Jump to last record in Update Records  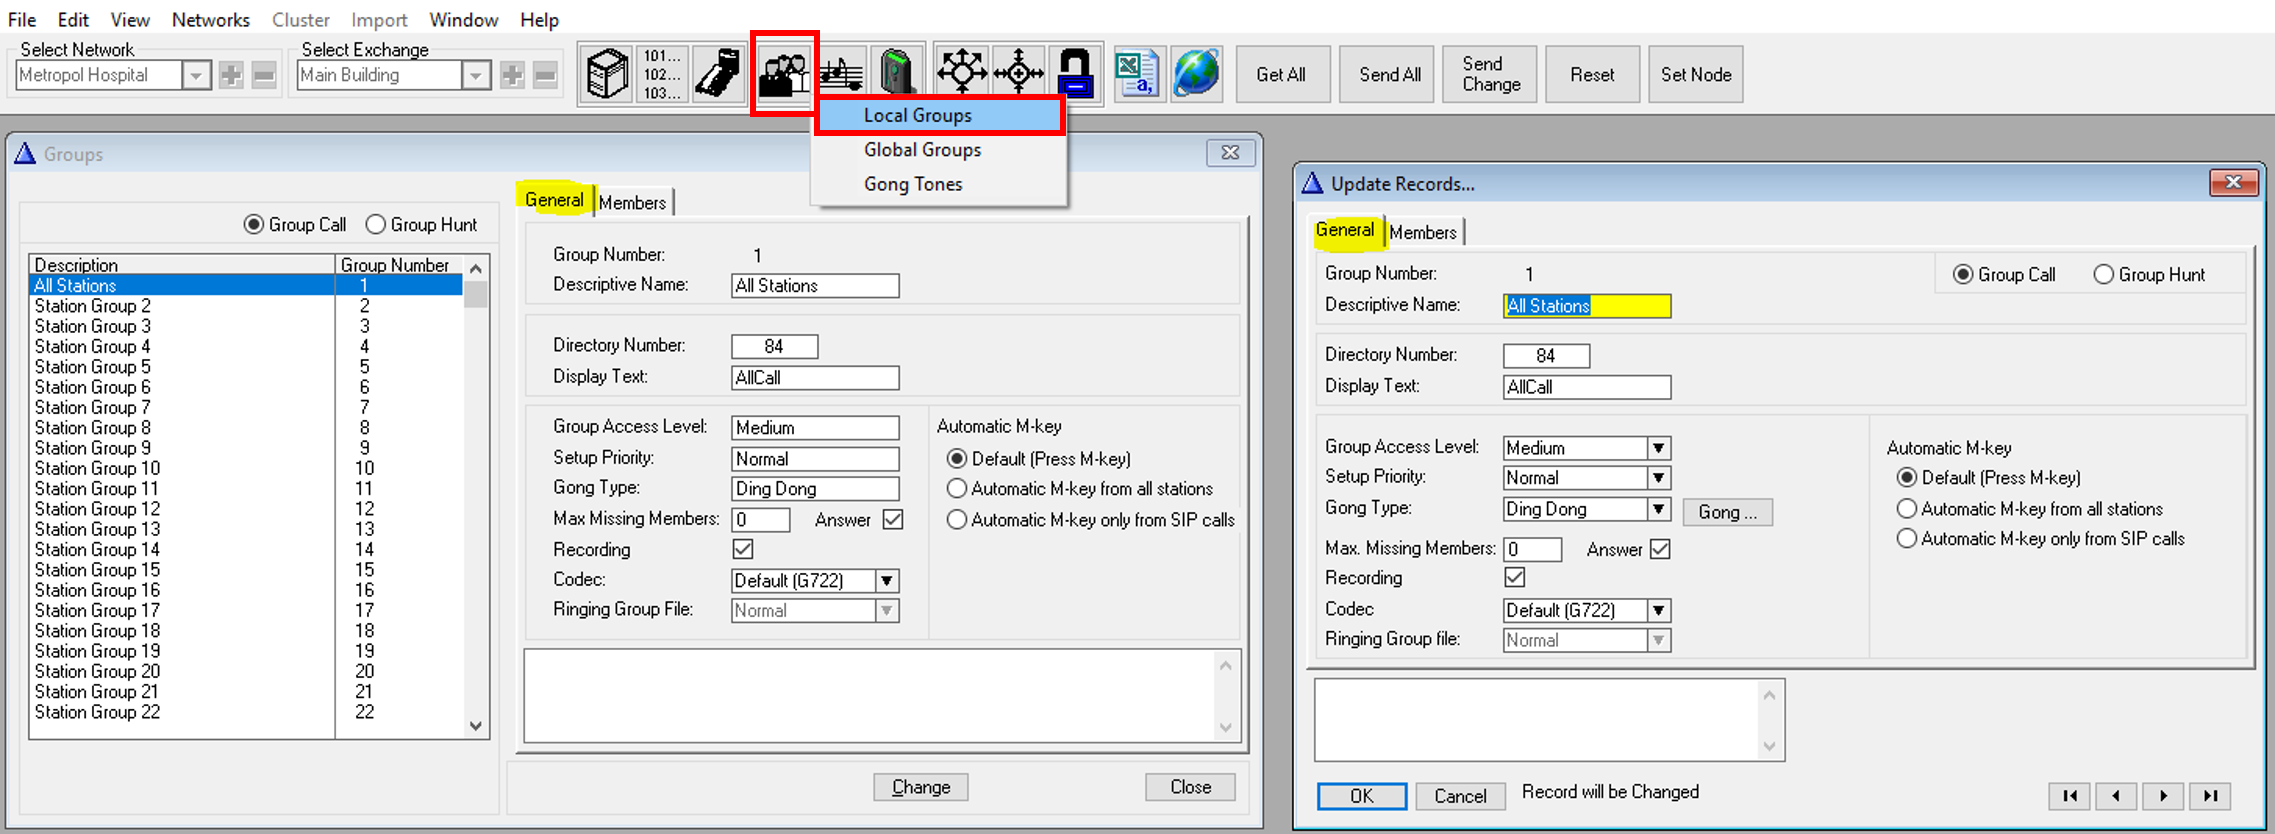click(x=2211, y=796)
